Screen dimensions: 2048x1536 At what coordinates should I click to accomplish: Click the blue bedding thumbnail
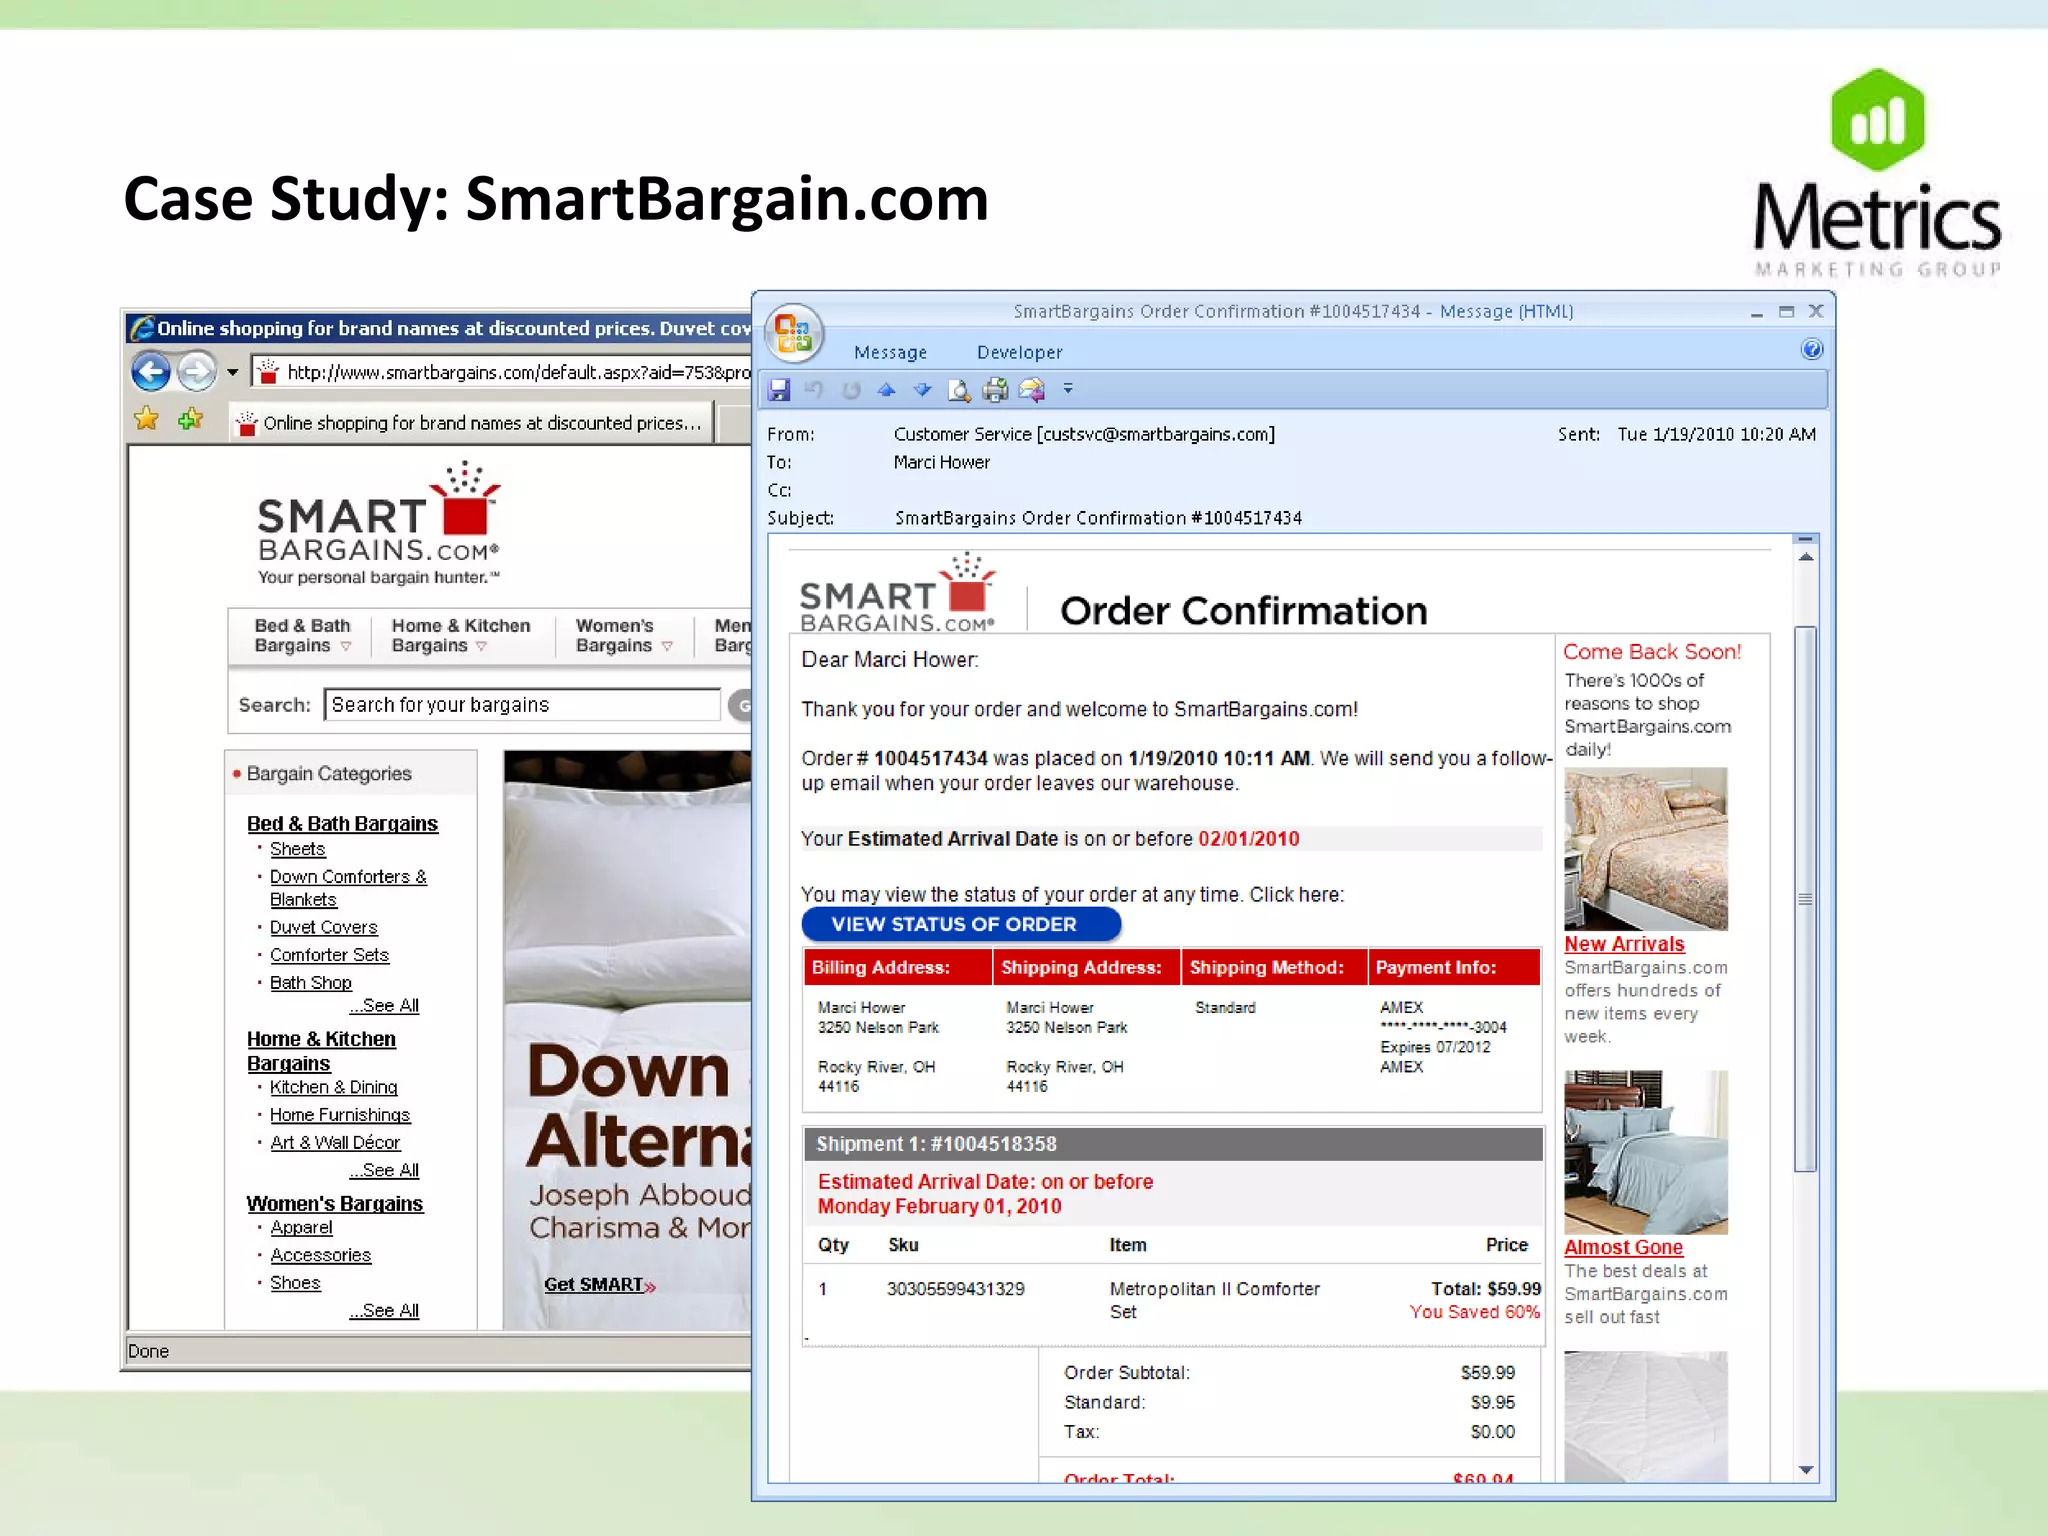[x=1646, y=1152]
